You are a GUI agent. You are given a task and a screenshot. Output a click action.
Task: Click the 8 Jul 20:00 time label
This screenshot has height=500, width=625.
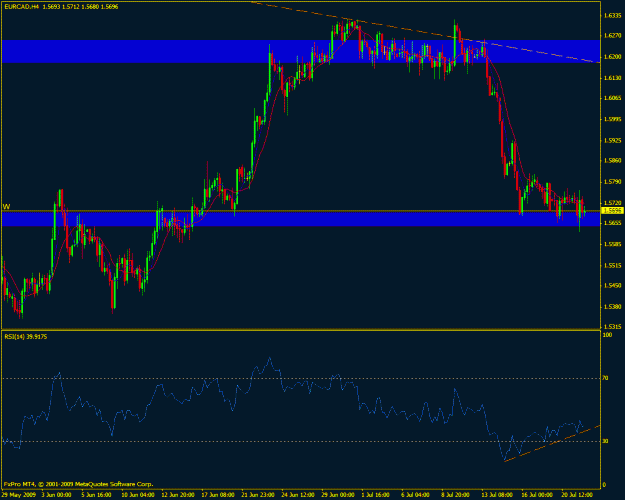click(456, 495)
